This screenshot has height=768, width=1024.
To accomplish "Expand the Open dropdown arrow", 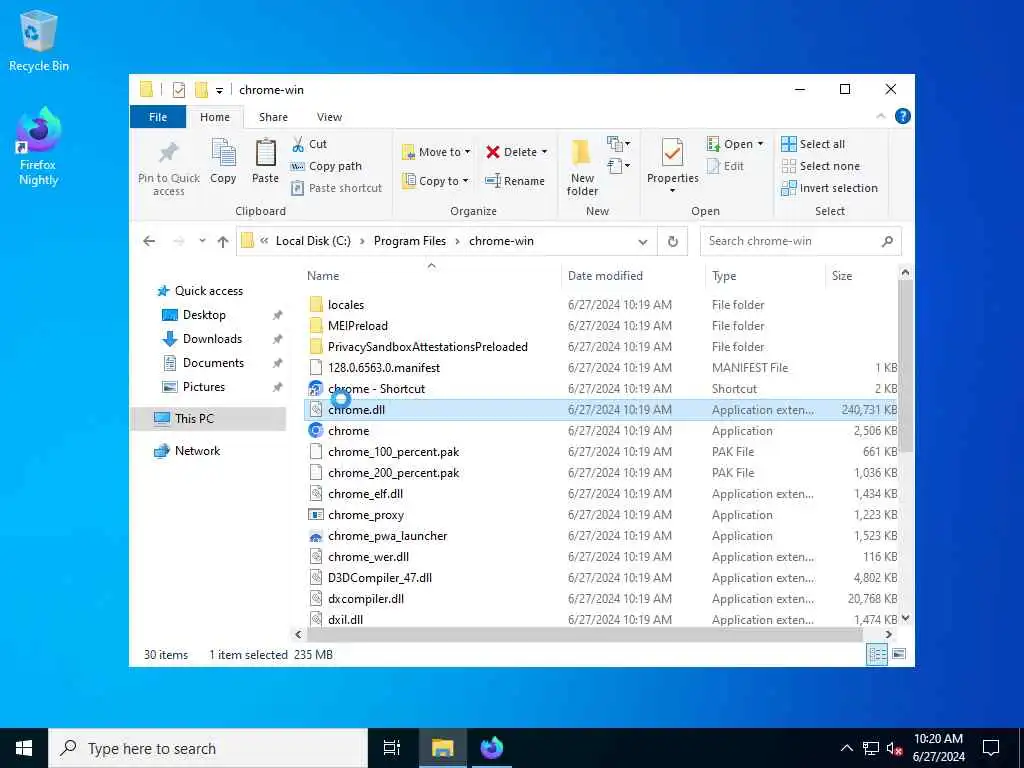I will pos(760,144).
